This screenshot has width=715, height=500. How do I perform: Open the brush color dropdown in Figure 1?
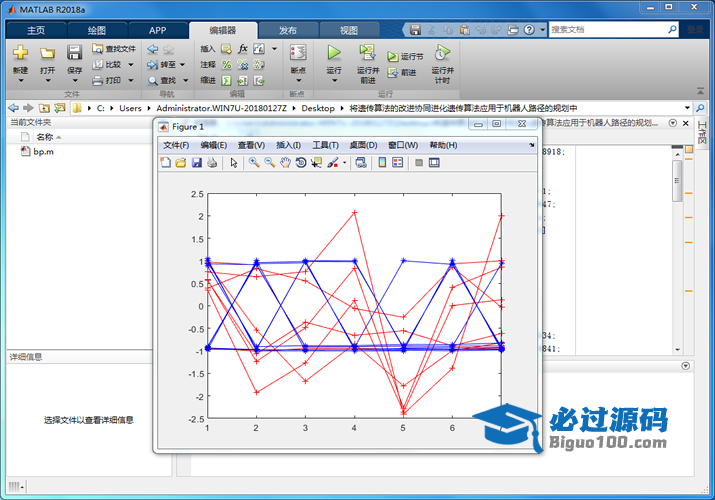(x=344, y=163)
